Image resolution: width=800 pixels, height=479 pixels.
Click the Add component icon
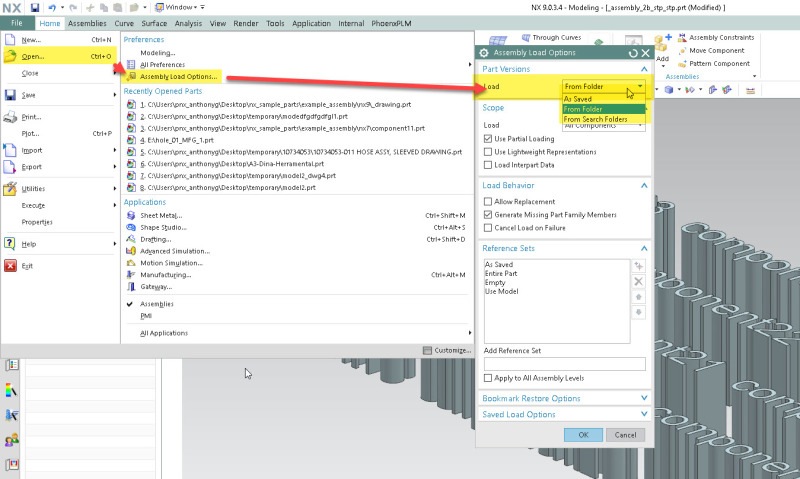coord(662,44)
